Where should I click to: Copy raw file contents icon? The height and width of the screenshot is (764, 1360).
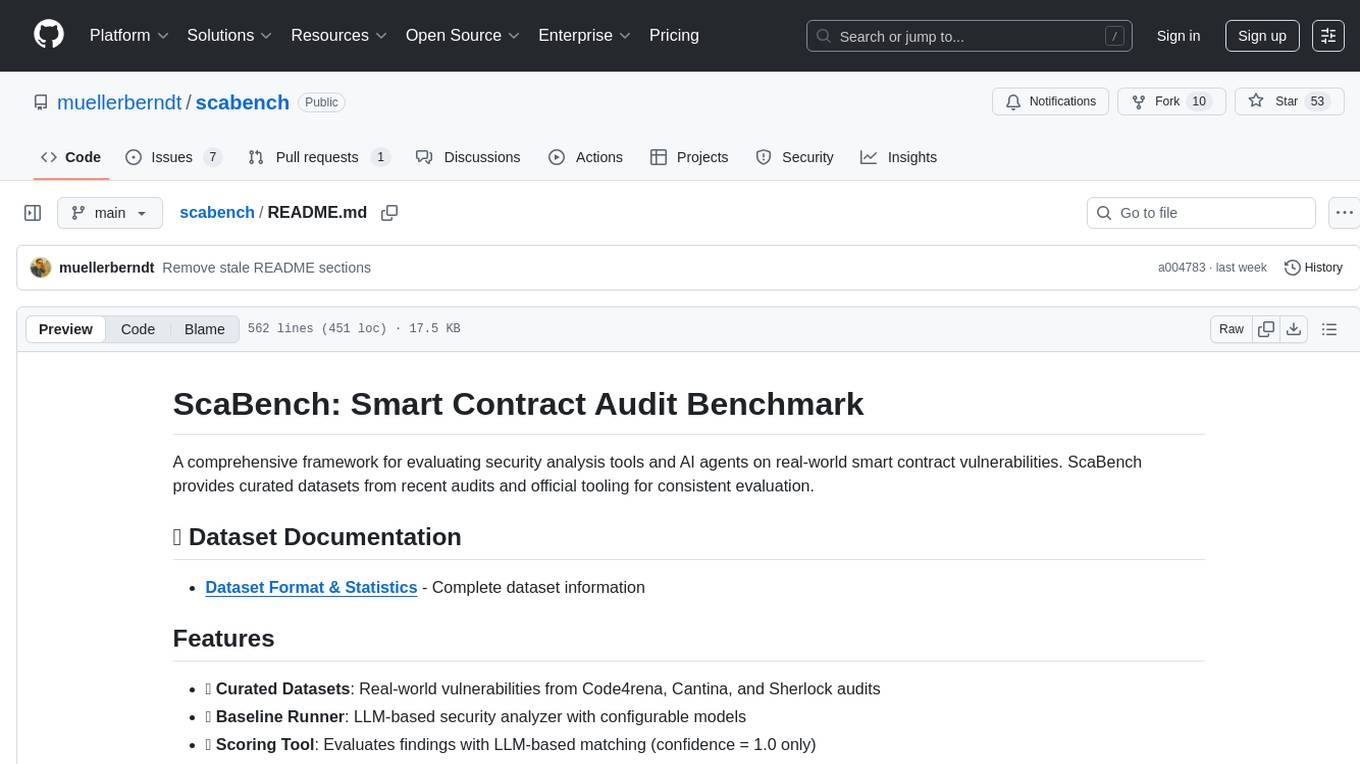click(x=1267, y=329)
